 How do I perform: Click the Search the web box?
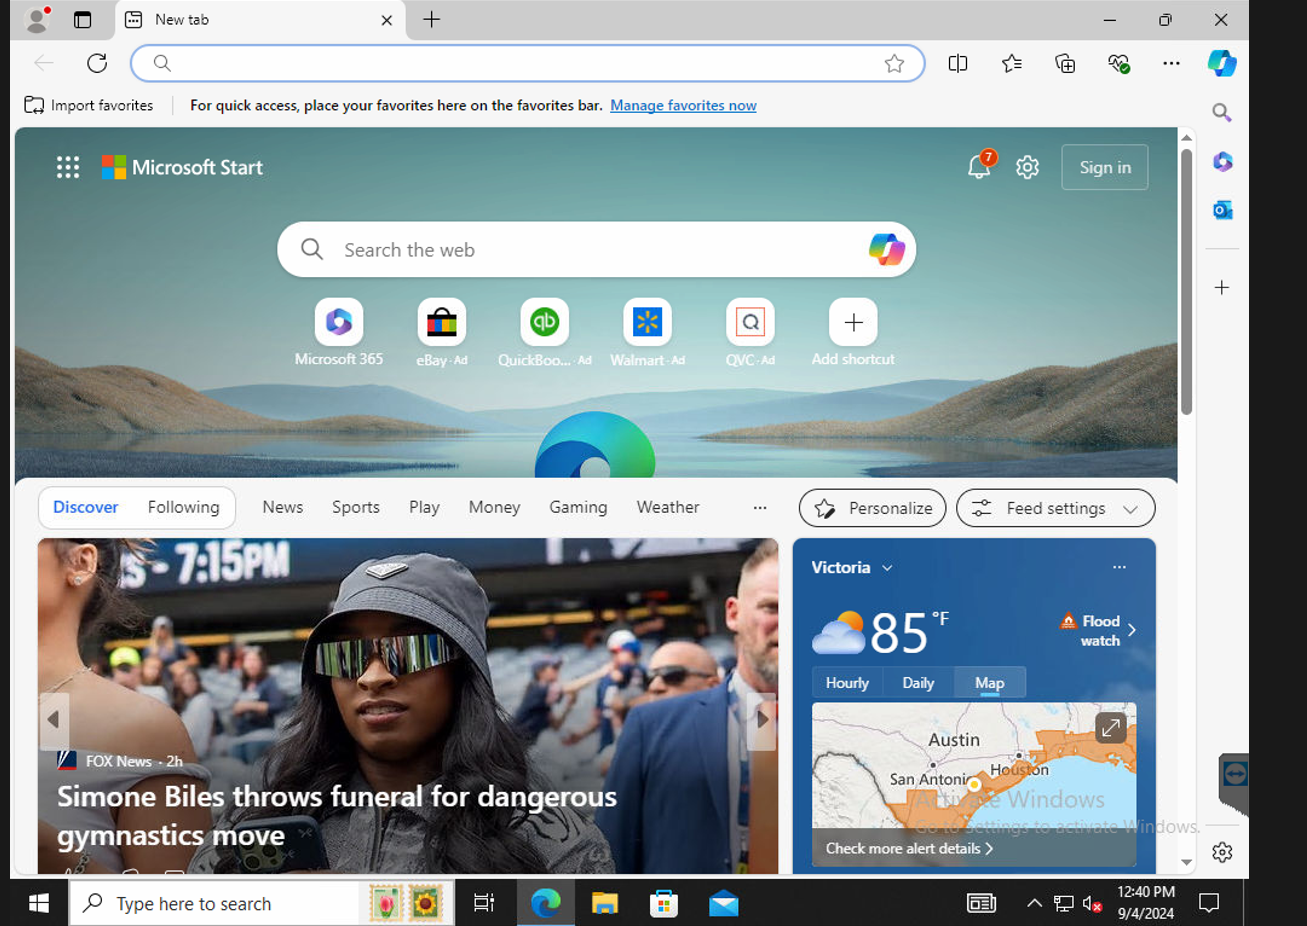[595, 250]
